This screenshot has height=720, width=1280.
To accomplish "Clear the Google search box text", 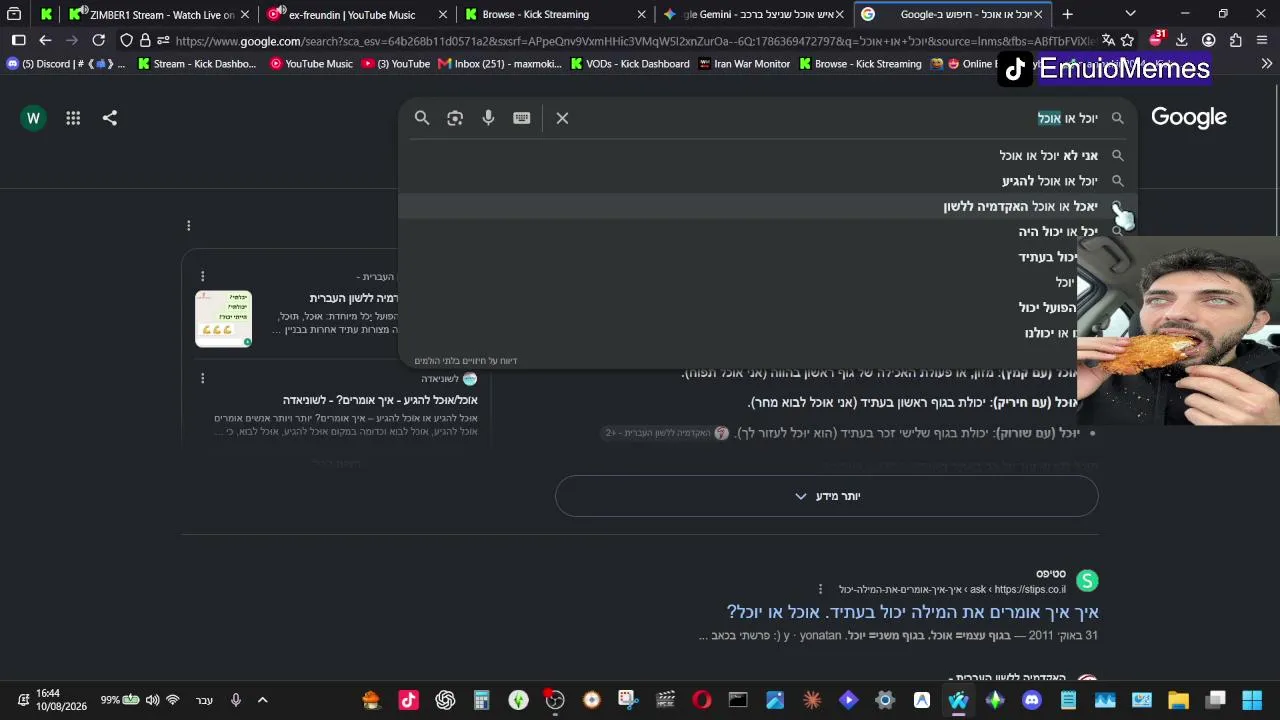I will [562, 118].
